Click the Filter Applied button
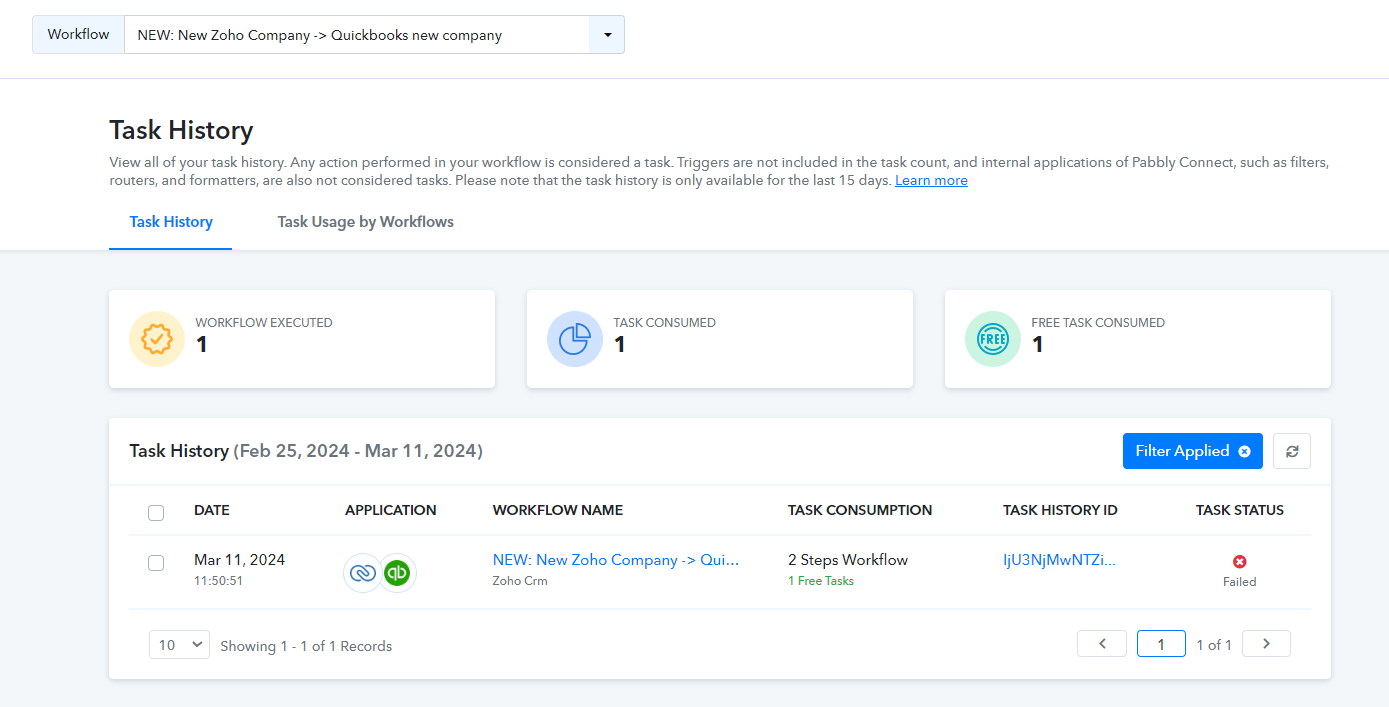Viewport: 1389px width, 707px height. tap(1192, 451)
